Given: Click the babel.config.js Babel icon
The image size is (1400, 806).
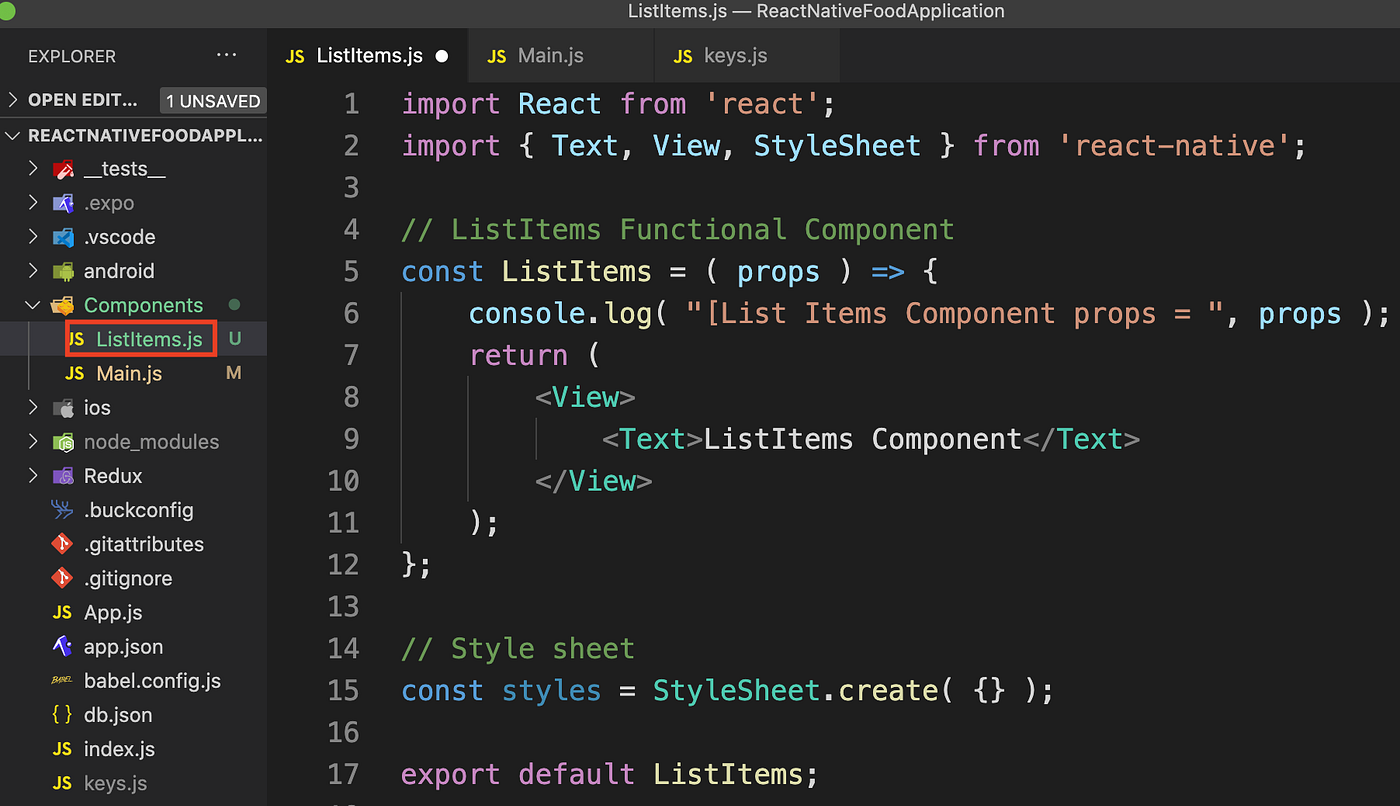Looking at the screenshot, I should (x=61, y=680).
